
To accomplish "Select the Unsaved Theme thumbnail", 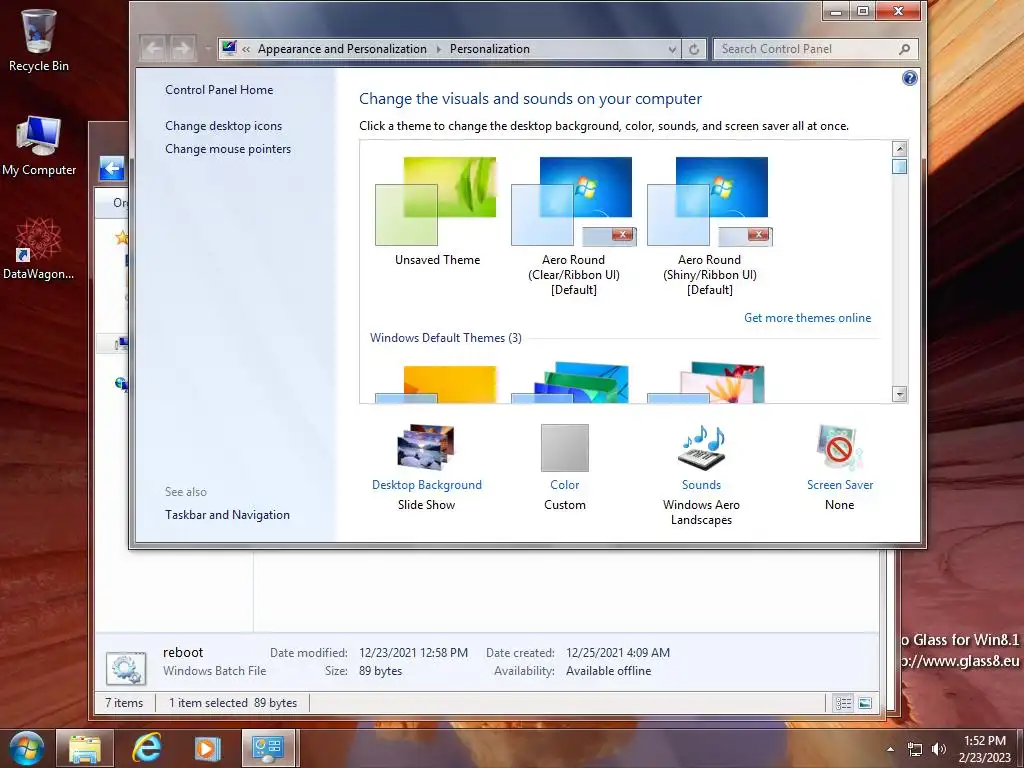I will (x=436, y=201).
